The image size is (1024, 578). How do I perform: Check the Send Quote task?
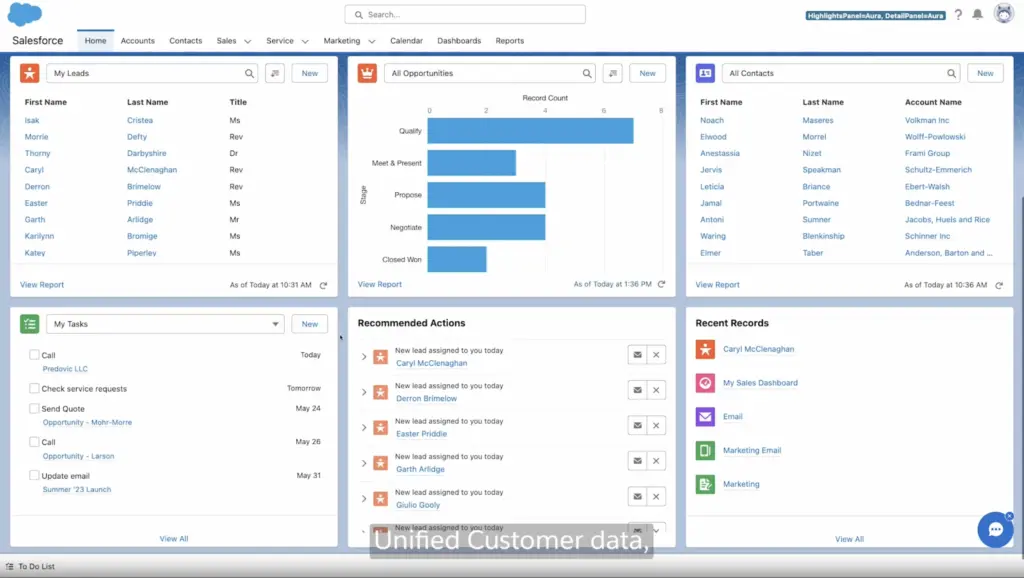click(34, 408)
